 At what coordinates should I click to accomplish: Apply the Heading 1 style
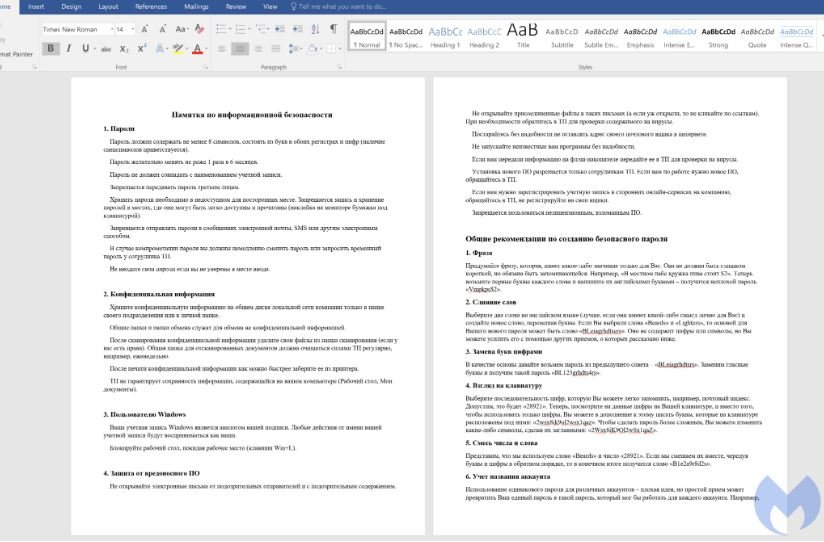(x=445, y=37)
